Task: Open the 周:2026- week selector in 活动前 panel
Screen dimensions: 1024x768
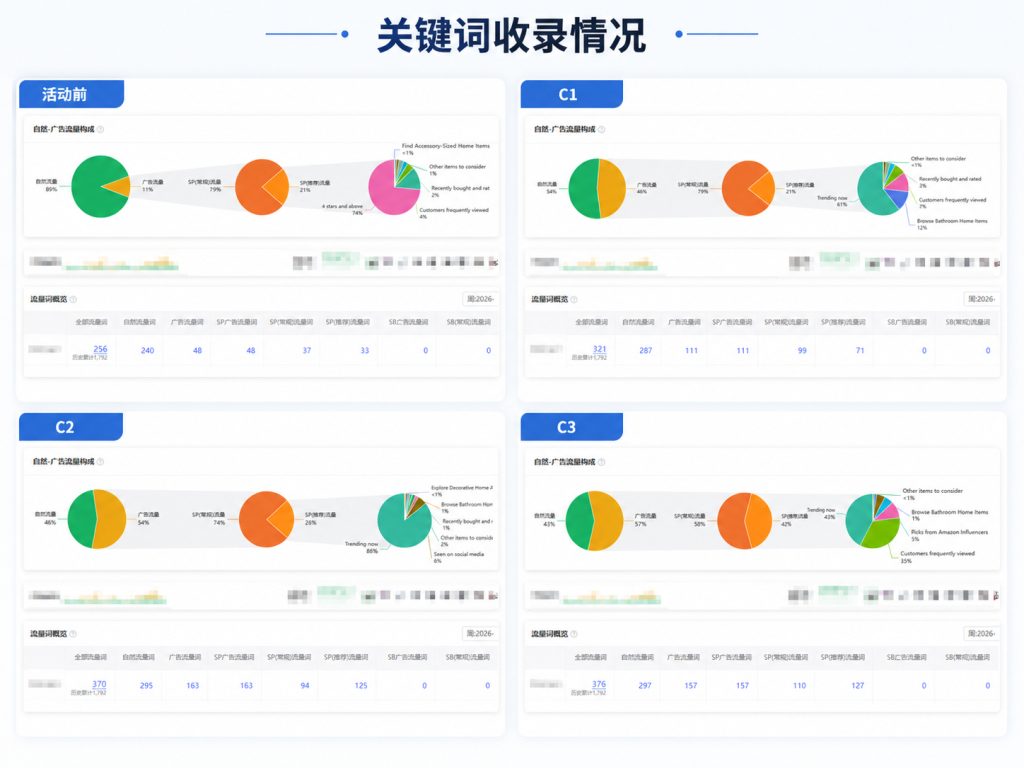Action: 480,299
